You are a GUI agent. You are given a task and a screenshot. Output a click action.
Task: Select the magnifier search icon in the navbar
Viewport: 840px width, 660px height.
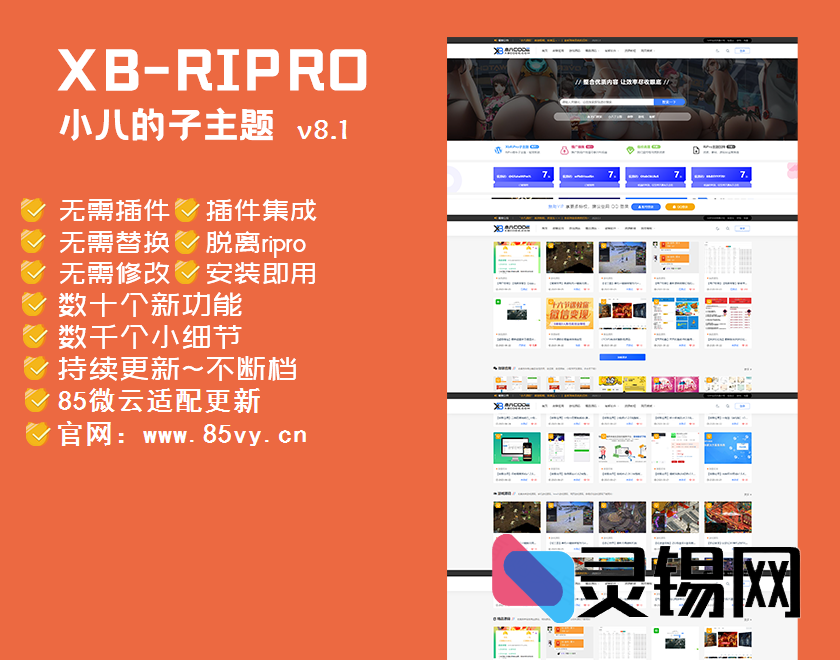point(727,50)
